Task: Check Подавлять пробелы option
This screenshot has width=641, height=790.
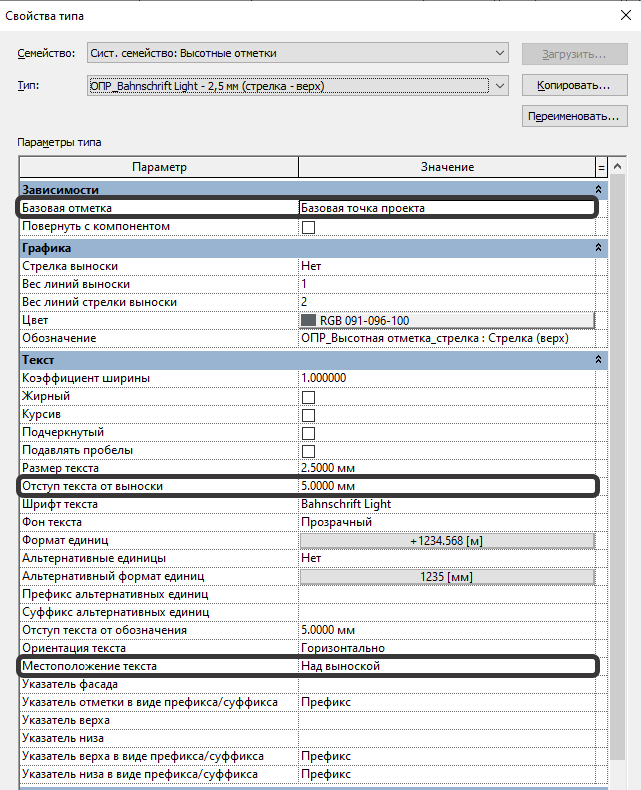Action: 308,451
